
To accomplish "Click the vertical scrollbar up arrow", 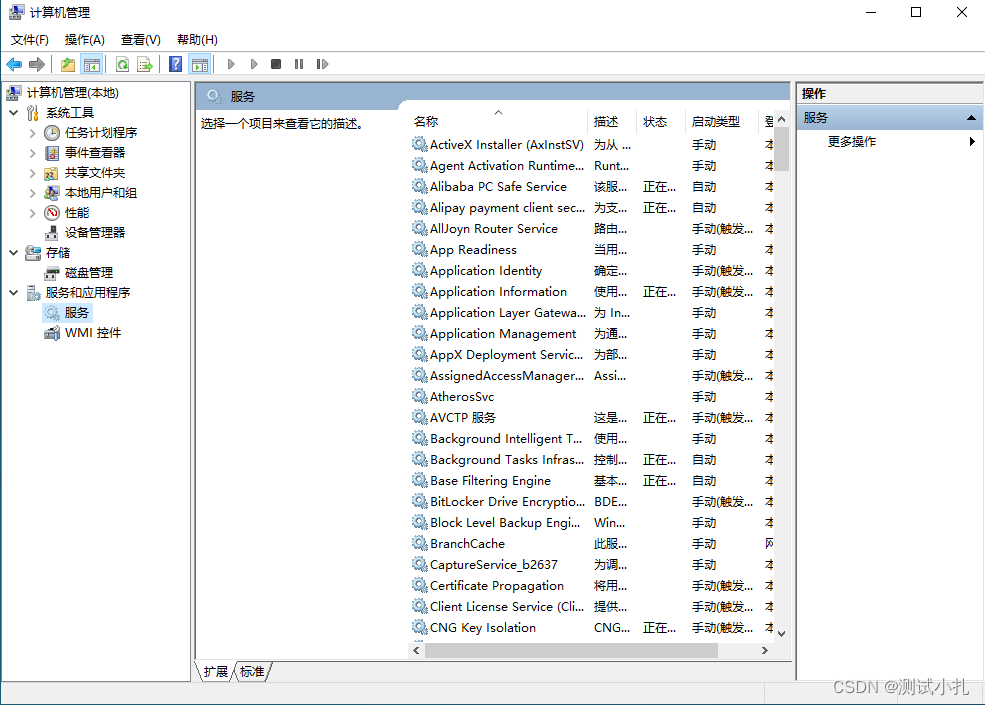I will [x=781, y=119].
